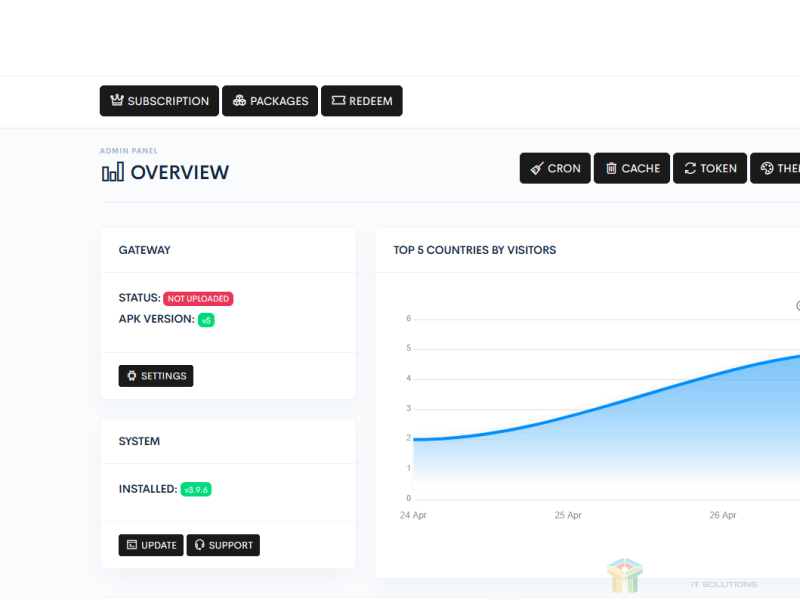Click the APK version v5 badge
Screen dimensions: 800x600
click(206, 320)
